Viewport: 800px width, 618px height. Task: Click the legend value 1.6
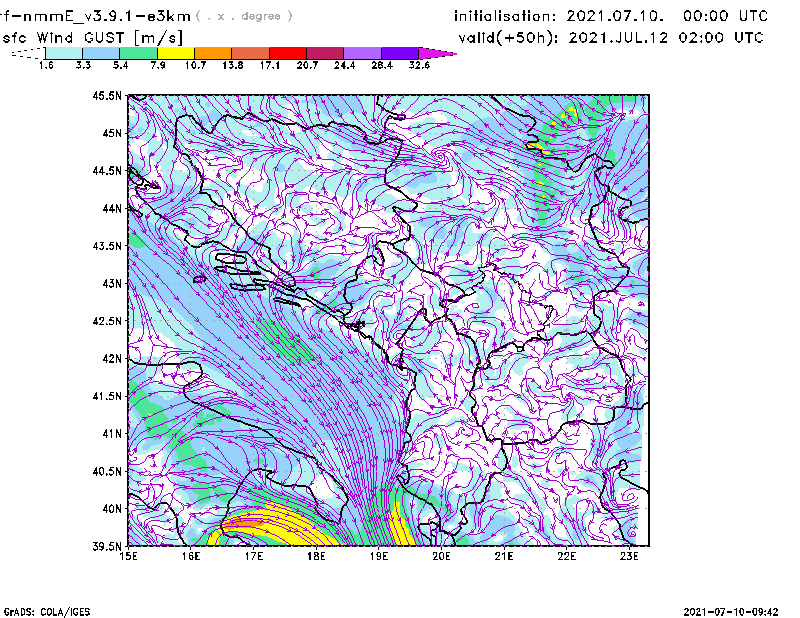click(x=46, y=65)
